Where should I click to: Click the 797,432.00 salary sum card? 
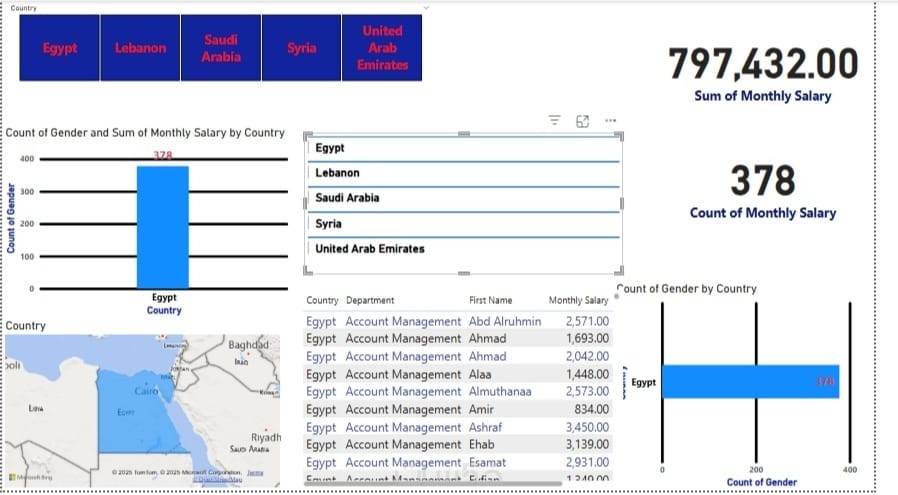tap(763, 63)
